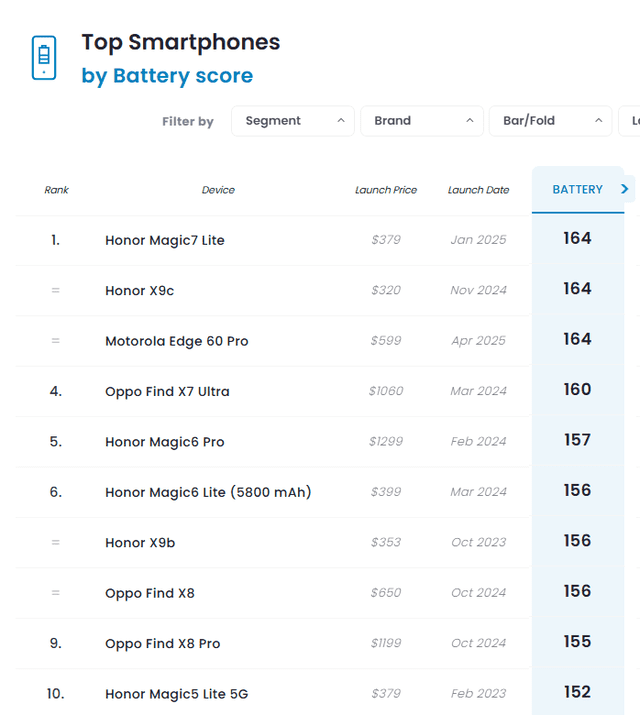
Task: Click the Nov 2024 launch date
Action: click(x=478, y=290)
